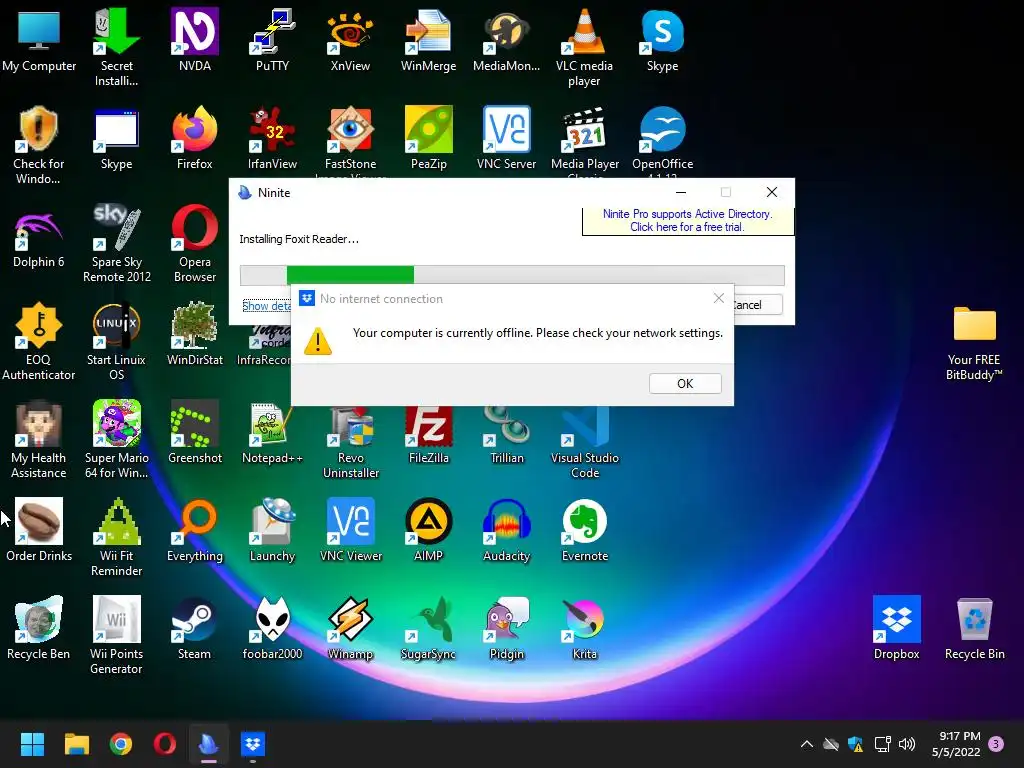Select the VNC Server shortcut
This screenshot has width=1024, height=768.
(506, 138)
